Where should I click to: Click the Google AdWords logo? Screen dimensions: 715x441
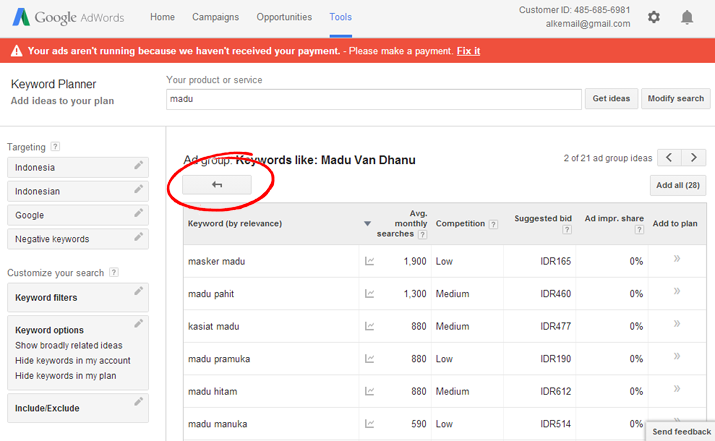click(x=68, y=17)
